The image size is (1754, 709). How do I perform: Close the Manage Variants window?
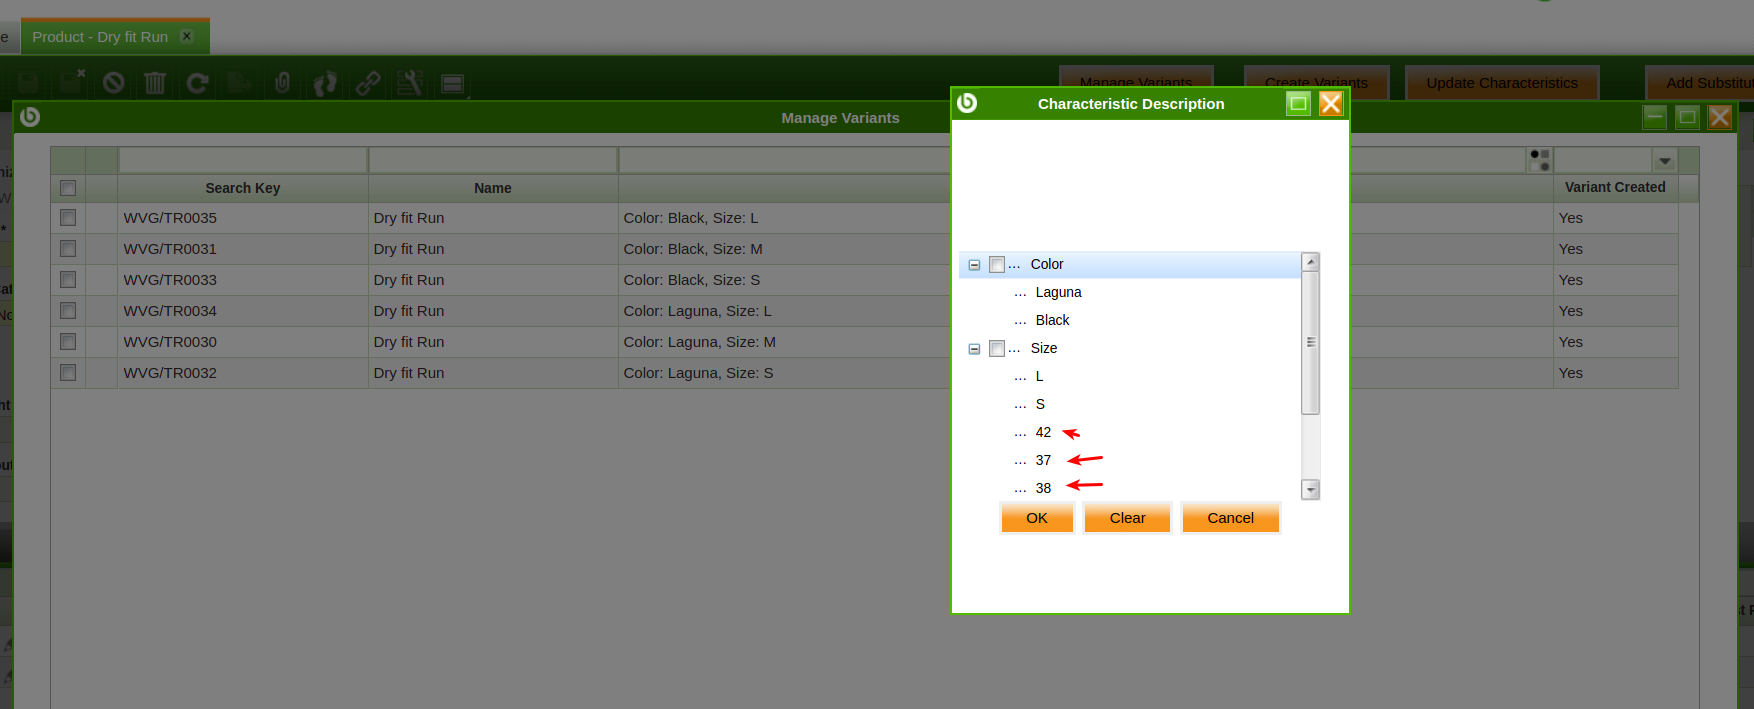coord(1720,117)
